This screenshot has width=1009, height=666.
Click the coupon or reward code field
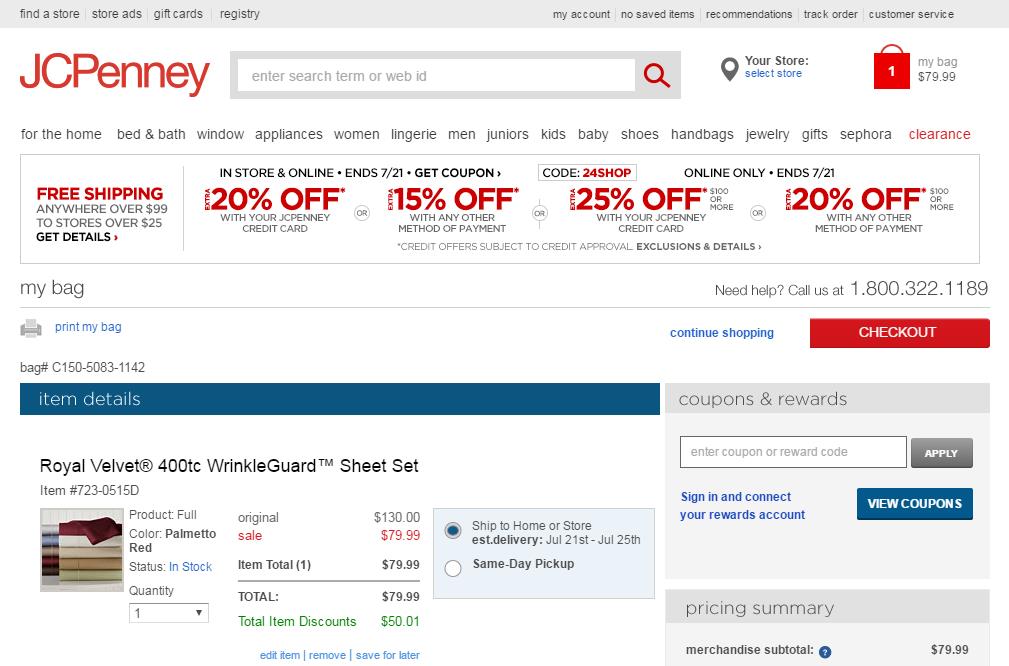pyautogui.click(x=792, y=451)
